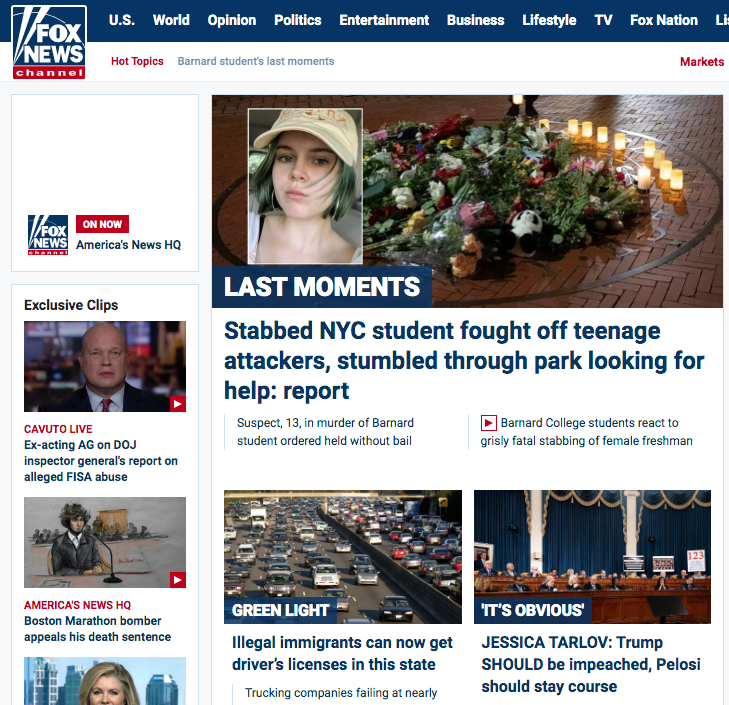Play the Cavuto Live clip via red play icon
The height and width of the screenshot is (705, 729).
(178, 404)
